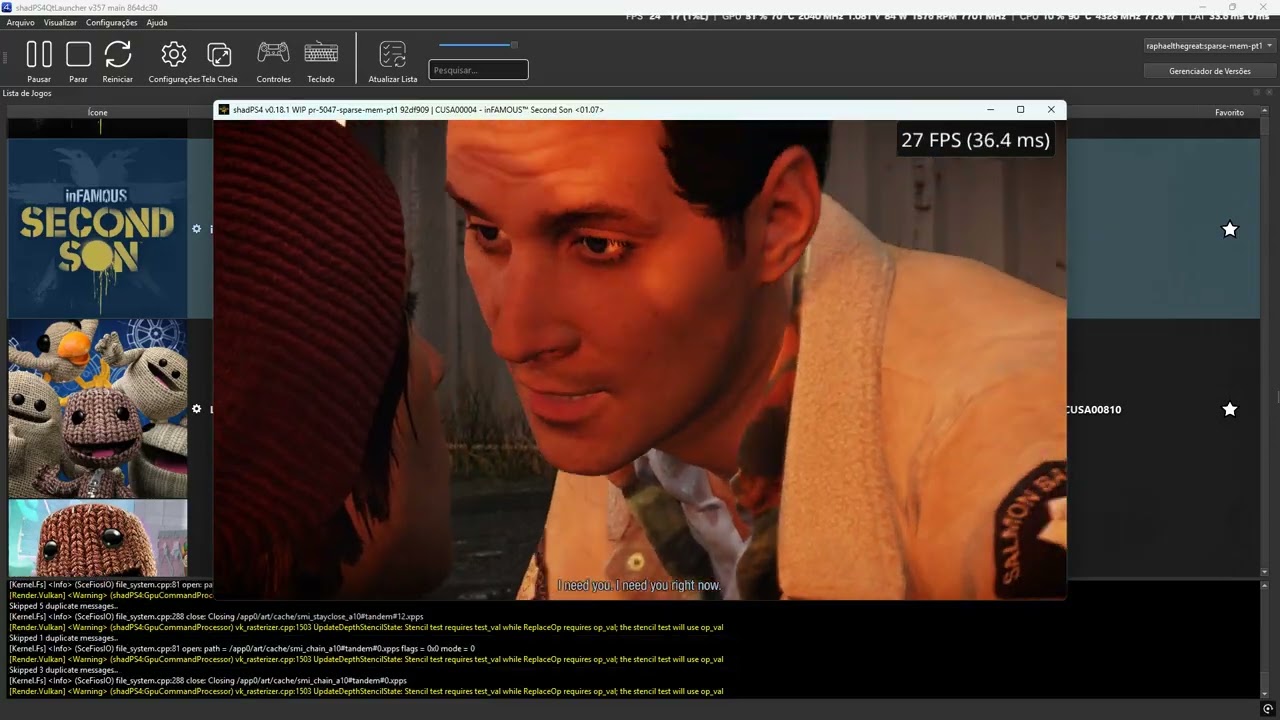Select the Sackboy close-up cover thumbnail
The image size is (1280, 720).
click(x=98, y=538)
